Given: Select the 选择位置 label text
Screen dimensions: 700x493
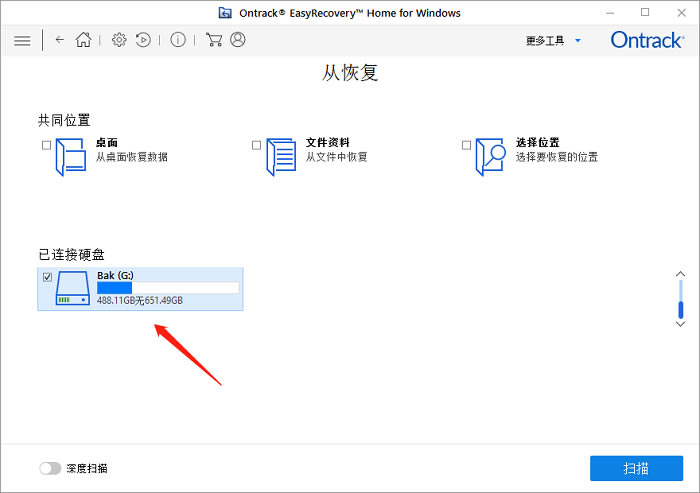Looking at the screenshot, I should point(538,143).
